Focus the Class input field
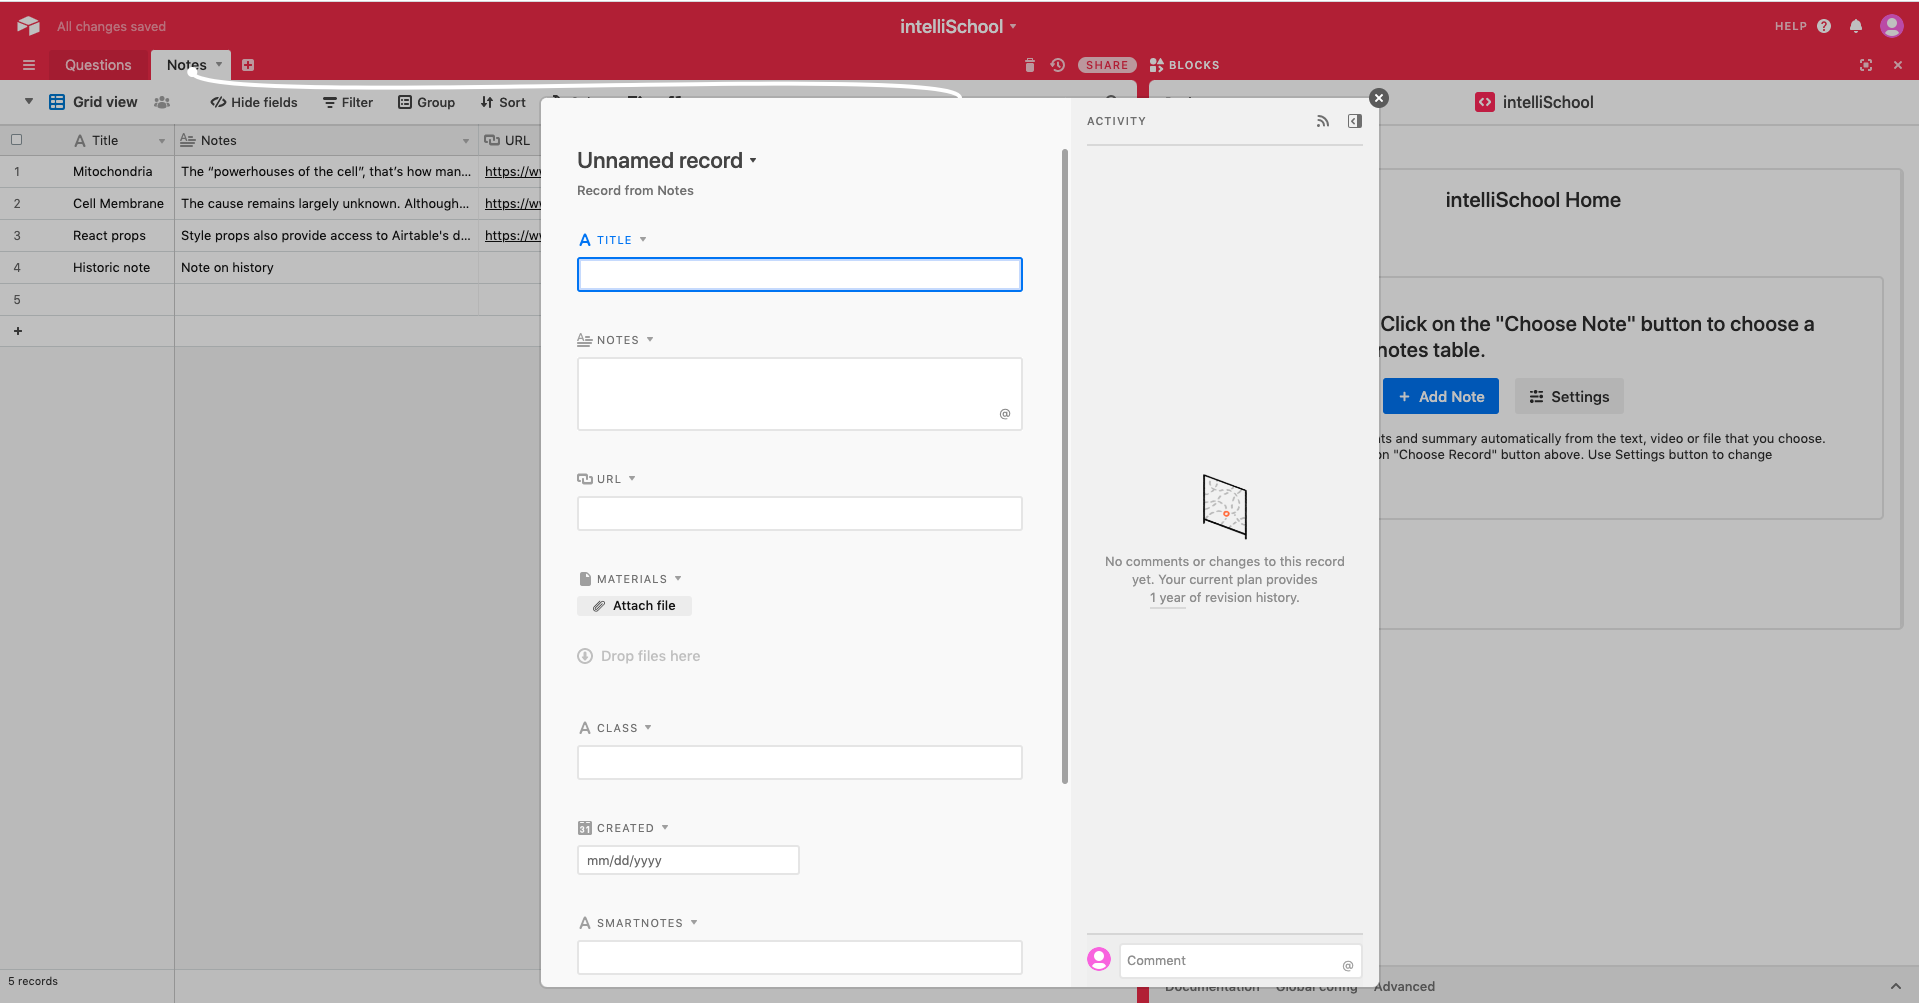1919x1003 pixels. click(800, 762)
